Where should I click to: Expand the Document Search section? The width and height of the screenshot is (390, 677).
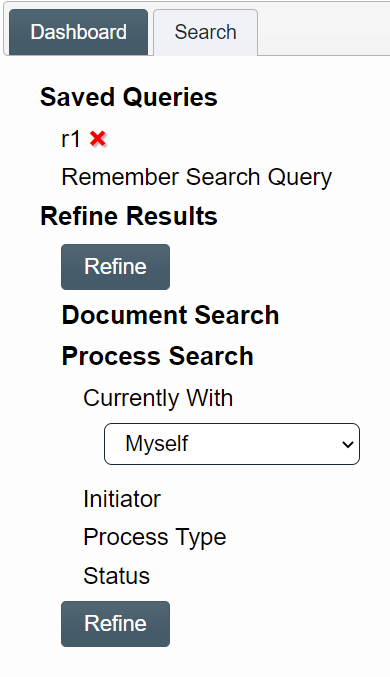click(x=171, y=315)
